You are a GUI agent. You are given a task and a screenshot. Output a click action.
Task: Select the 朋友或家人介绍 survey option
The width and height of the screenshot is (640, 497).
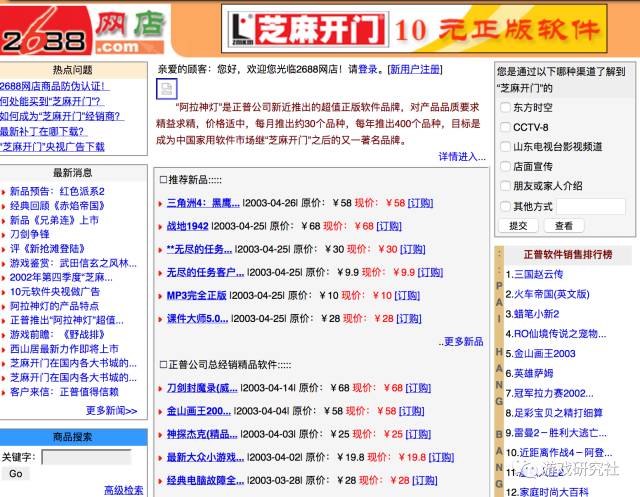(x=505, y=186)
